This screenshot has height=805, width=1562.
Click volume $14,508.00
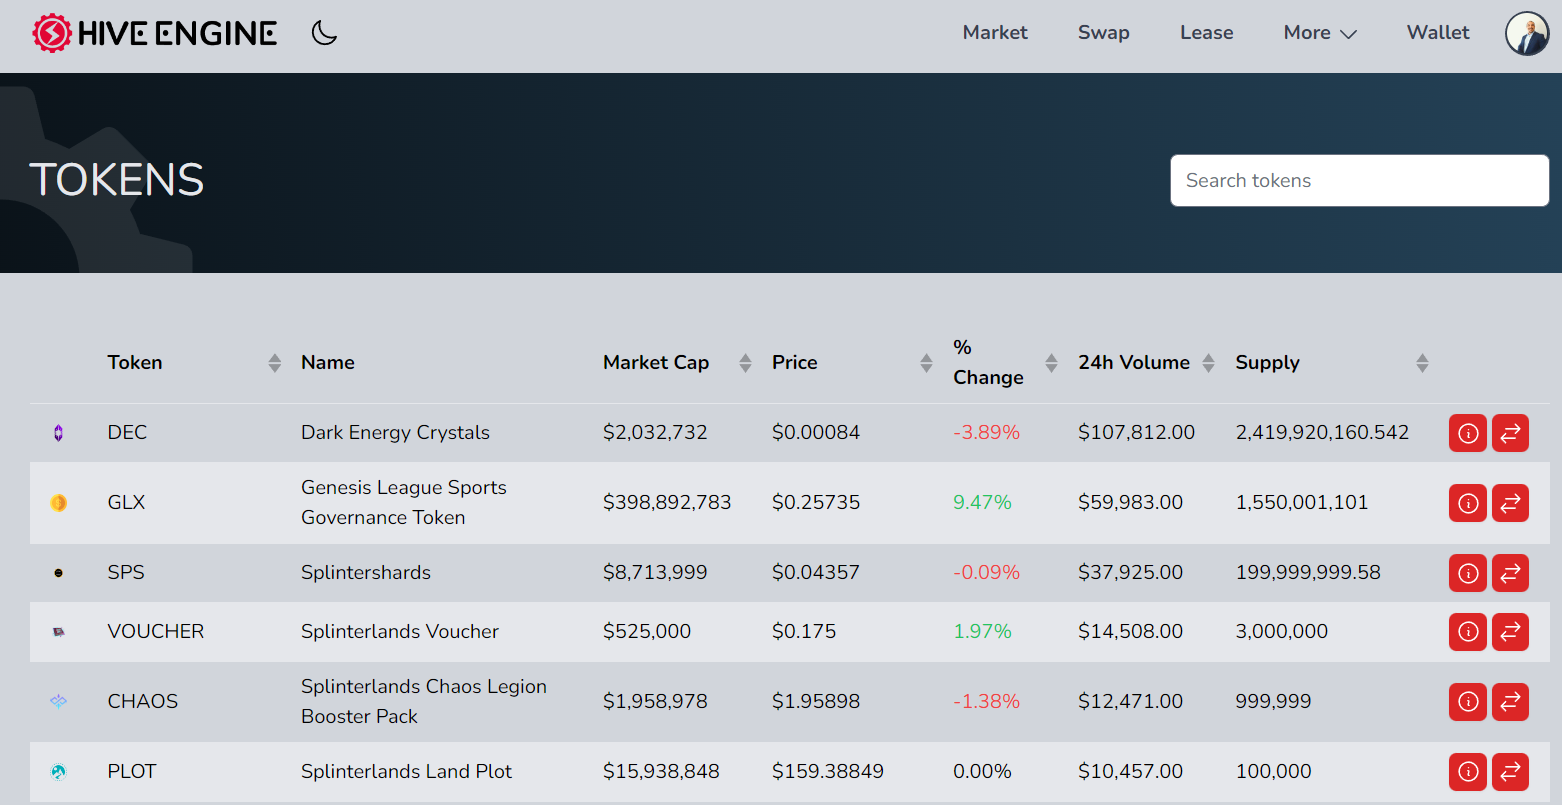coord(1131,631)
